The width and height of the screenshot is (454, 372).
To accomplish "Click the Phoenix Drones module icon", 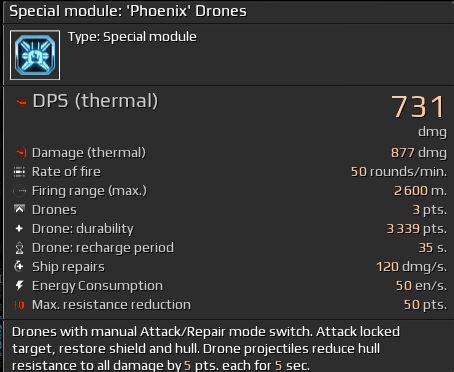I will coord(35,55).
